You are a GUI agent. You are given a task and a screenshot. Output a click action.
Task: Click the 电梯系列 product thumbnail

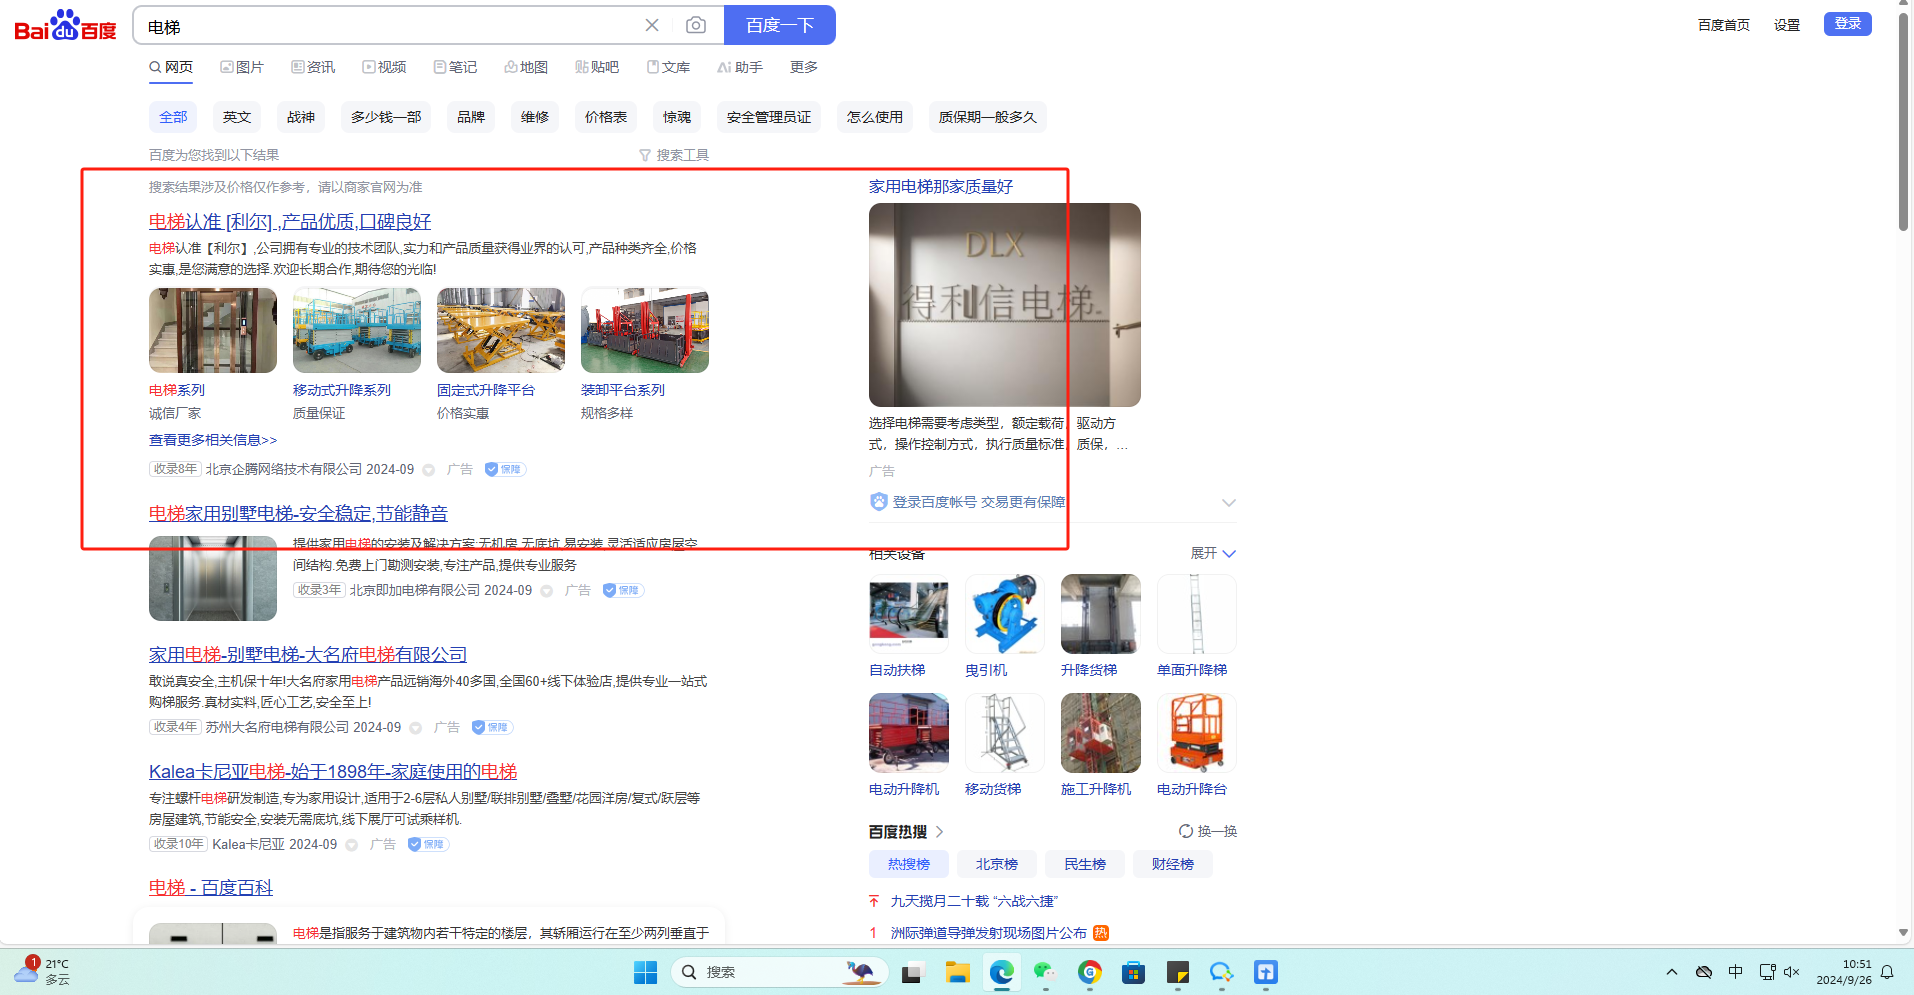tap(213, 330)
